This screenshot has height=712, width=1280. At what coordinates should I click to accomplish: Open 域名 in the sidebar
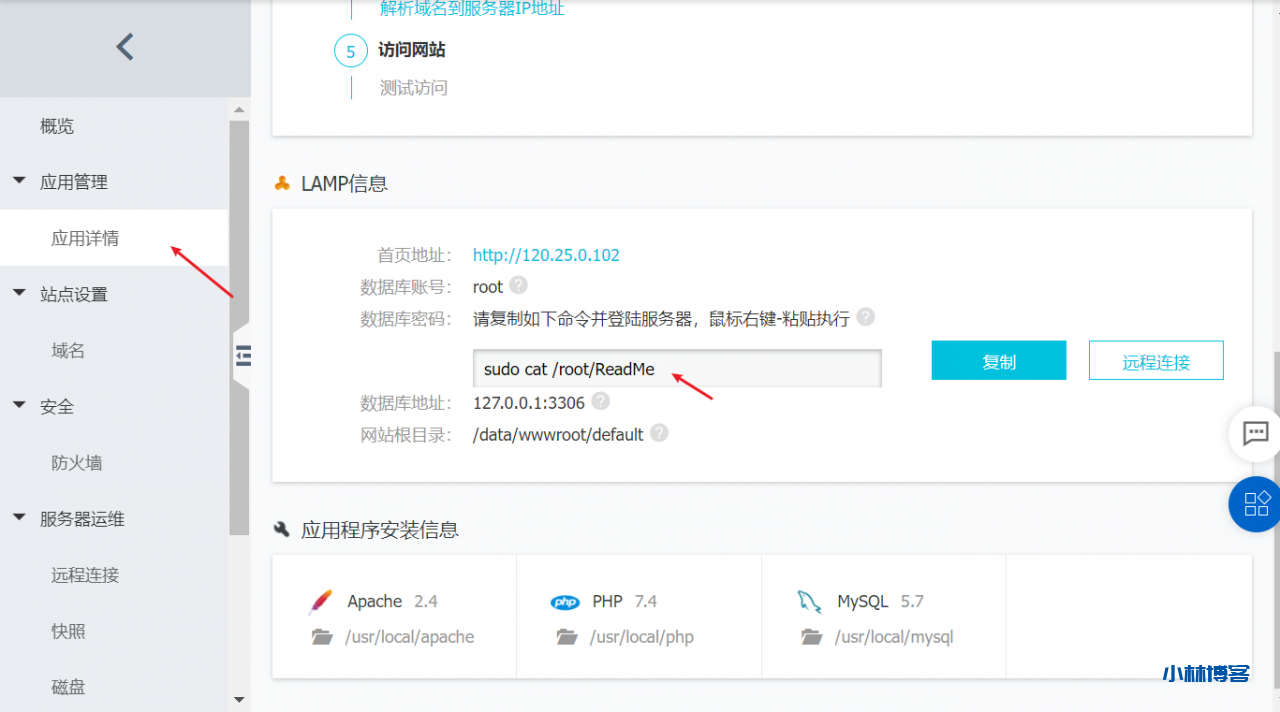(x=68, y=350)
